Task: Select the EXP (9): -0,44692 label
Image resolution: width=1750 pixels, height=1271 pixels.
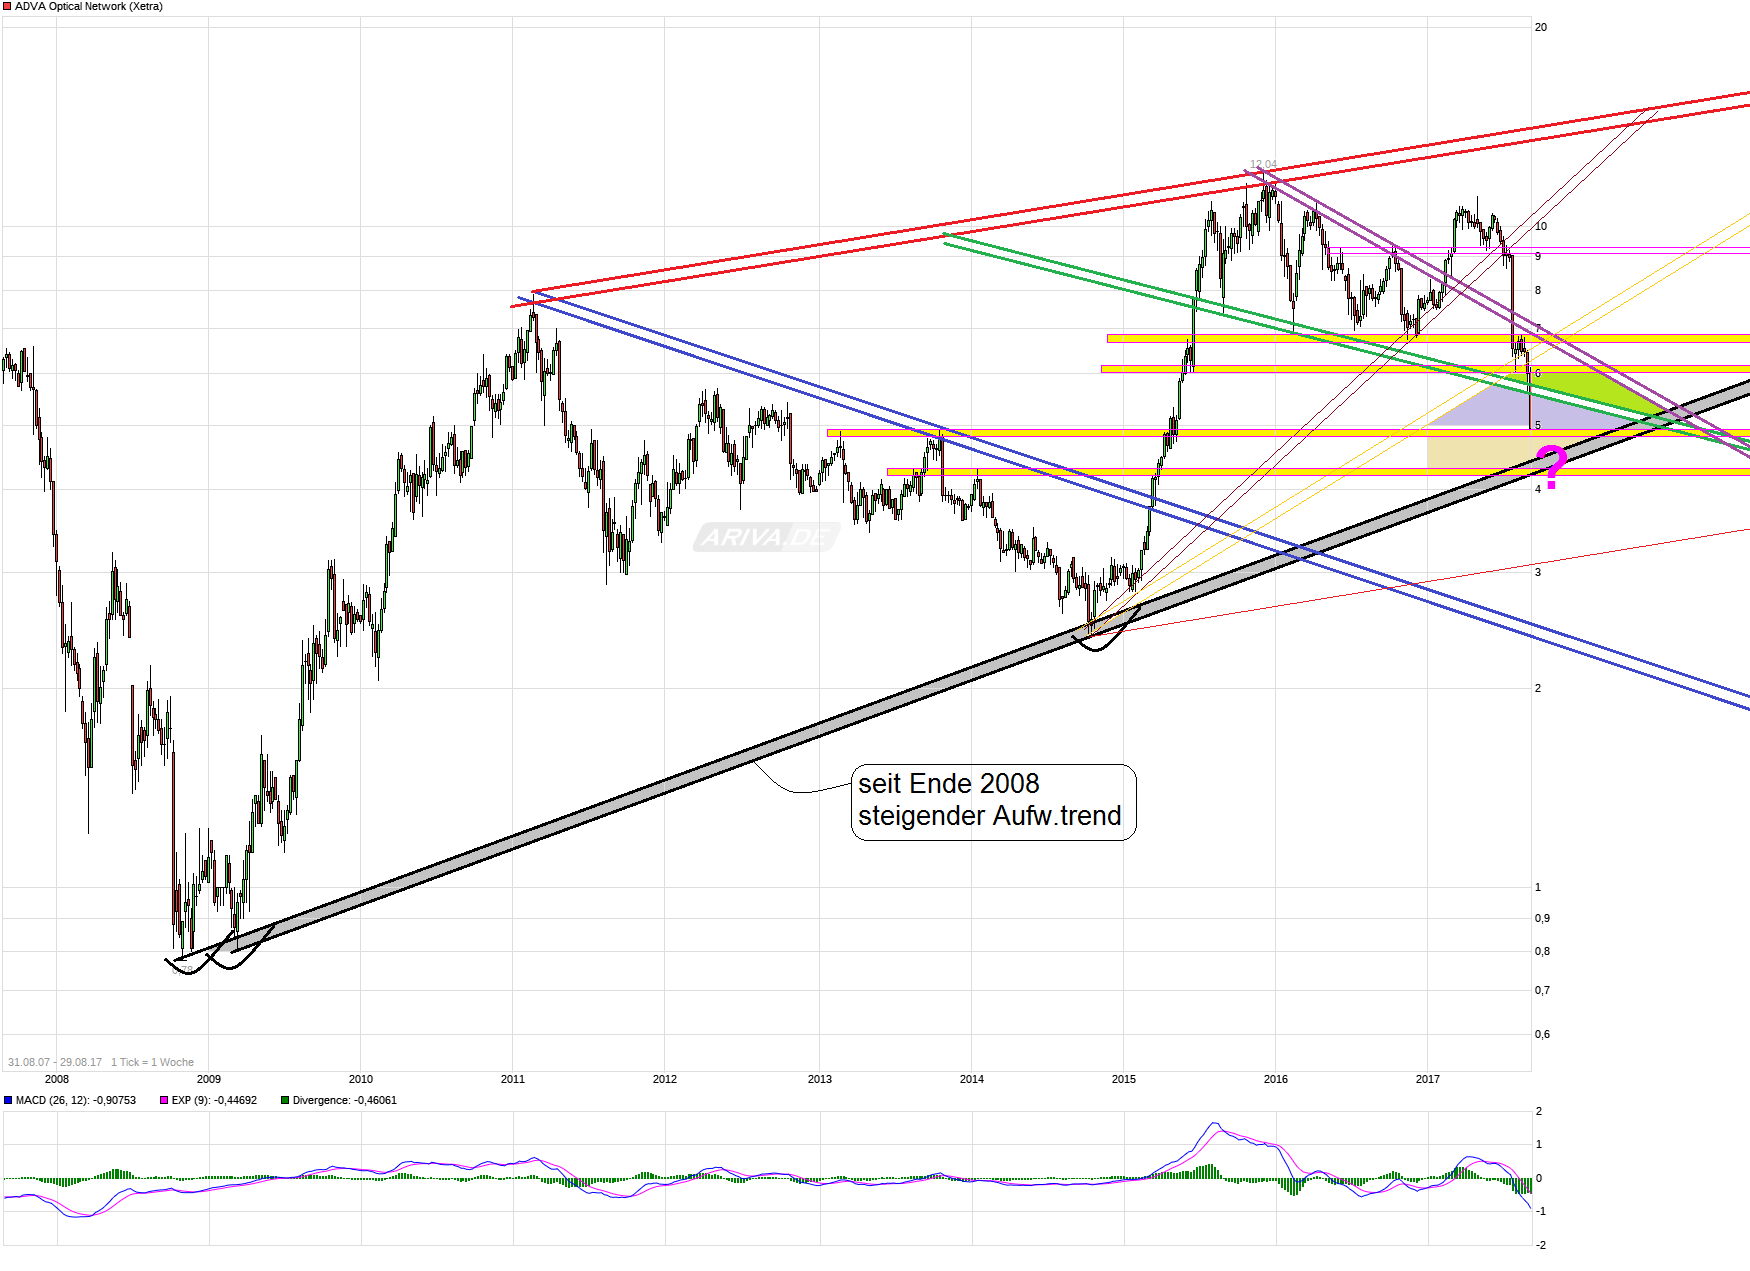Action: [214, 1100]
